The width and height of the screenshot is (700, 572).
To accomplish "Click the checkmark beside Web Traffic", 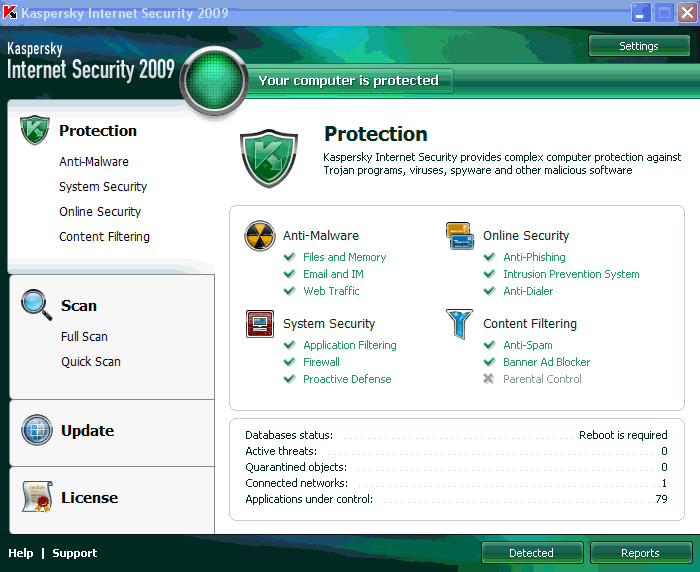I will [x=290, y=291].
